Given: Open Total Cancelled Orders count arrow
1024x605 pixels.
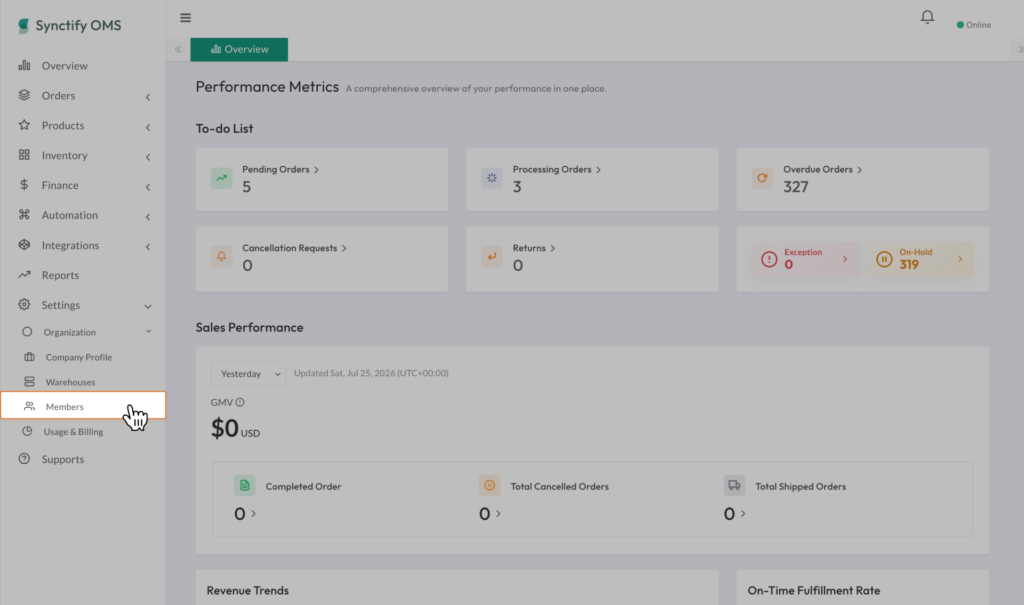Looking at the screenshot, I should click(498, 514).
